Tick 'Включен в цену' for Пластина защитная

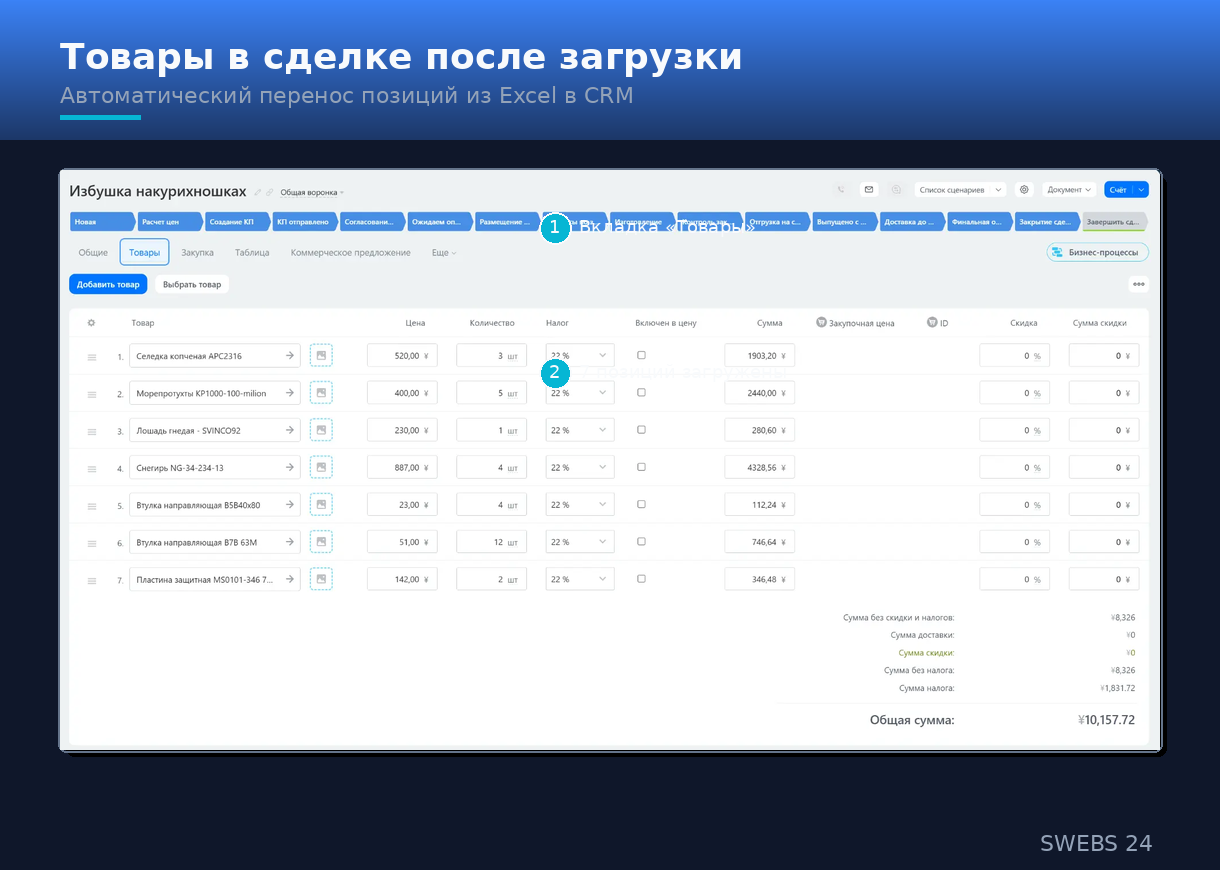pyautogui.click(x=641, y=578)
